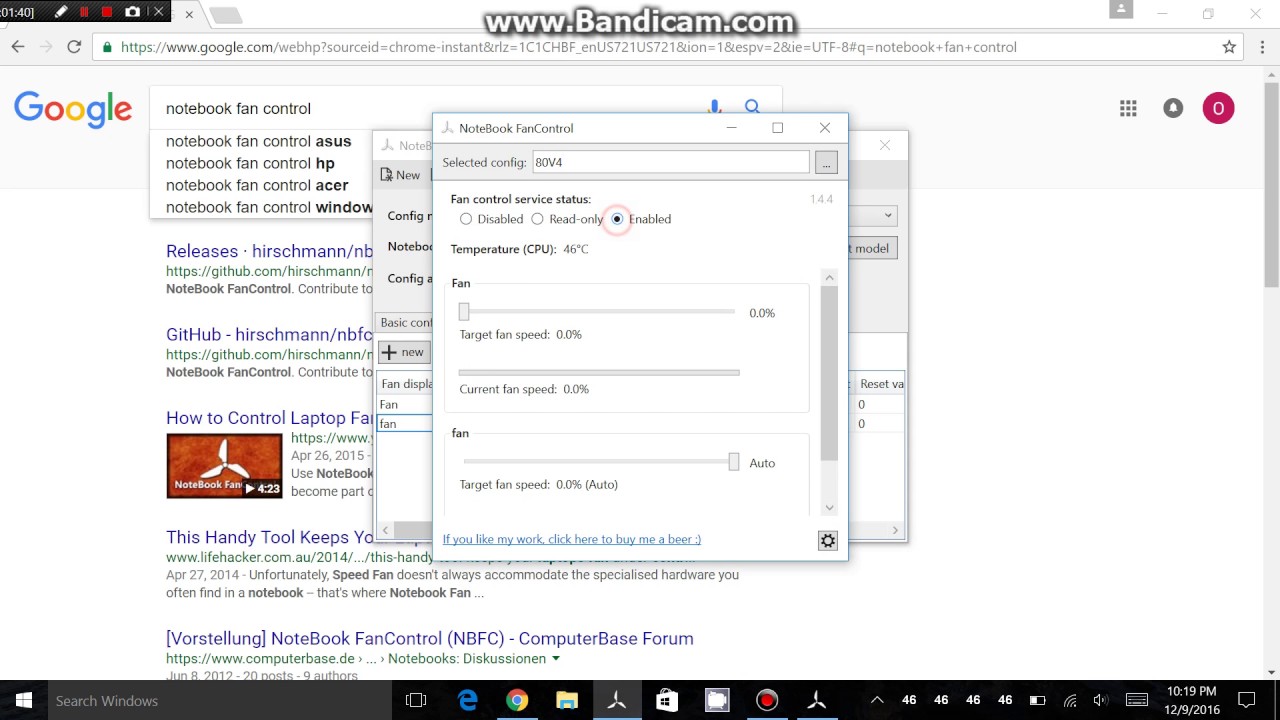Open a new Chrome tab
Image resolution: width=1280 pixels, height=720 pixels.
point(226,15)
